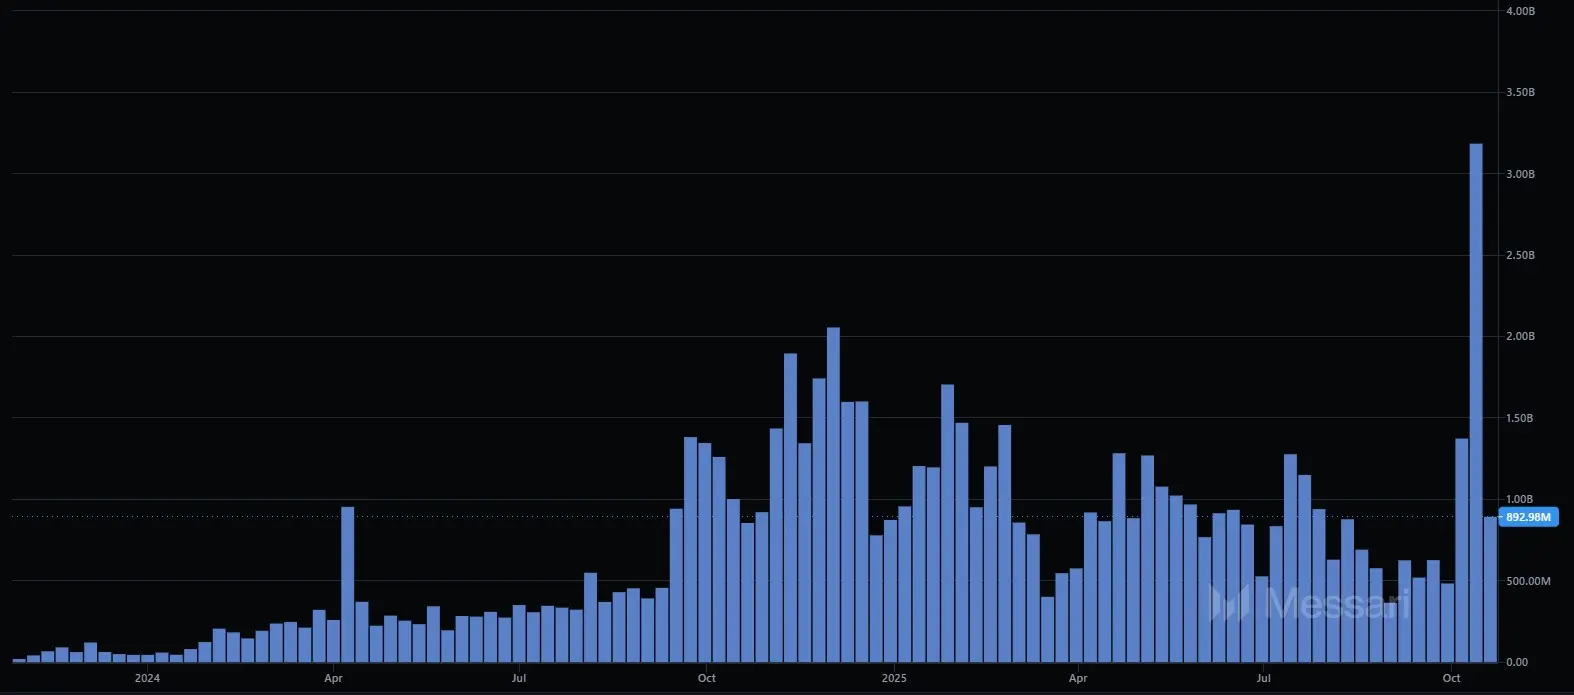Click the 2024 x-axis label
This screenshot has width=1574, height=695.
point(147,678)
